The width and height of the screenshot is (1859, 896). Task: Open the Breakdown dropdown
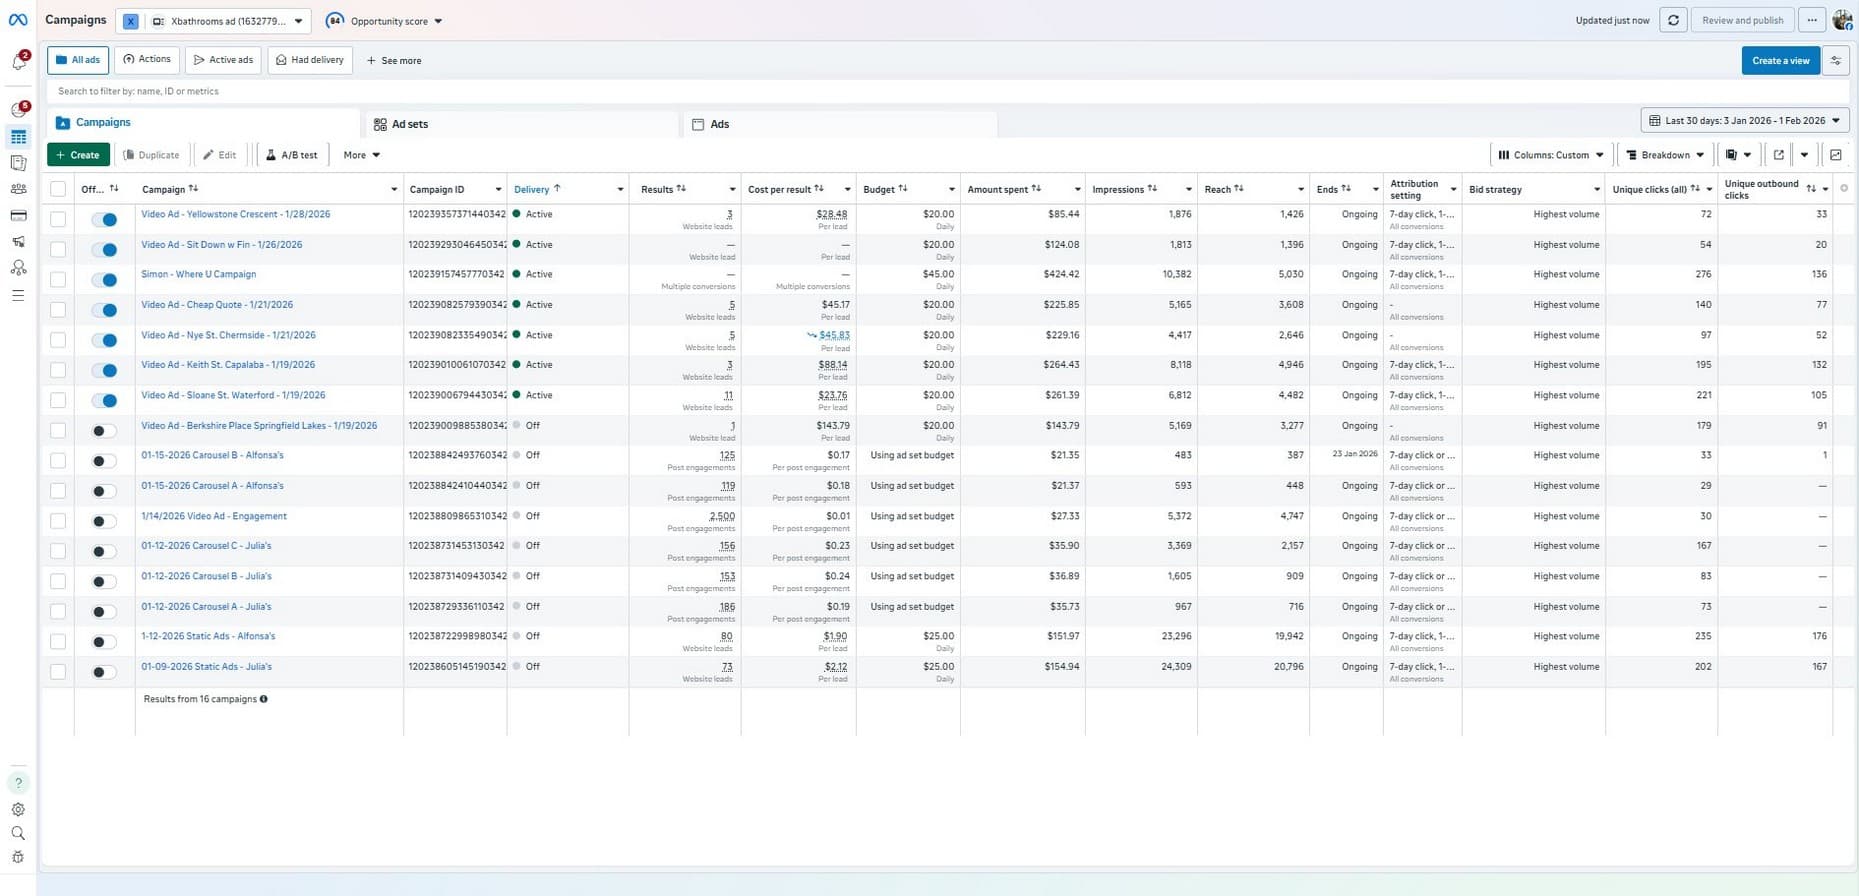pos(1664,155)
